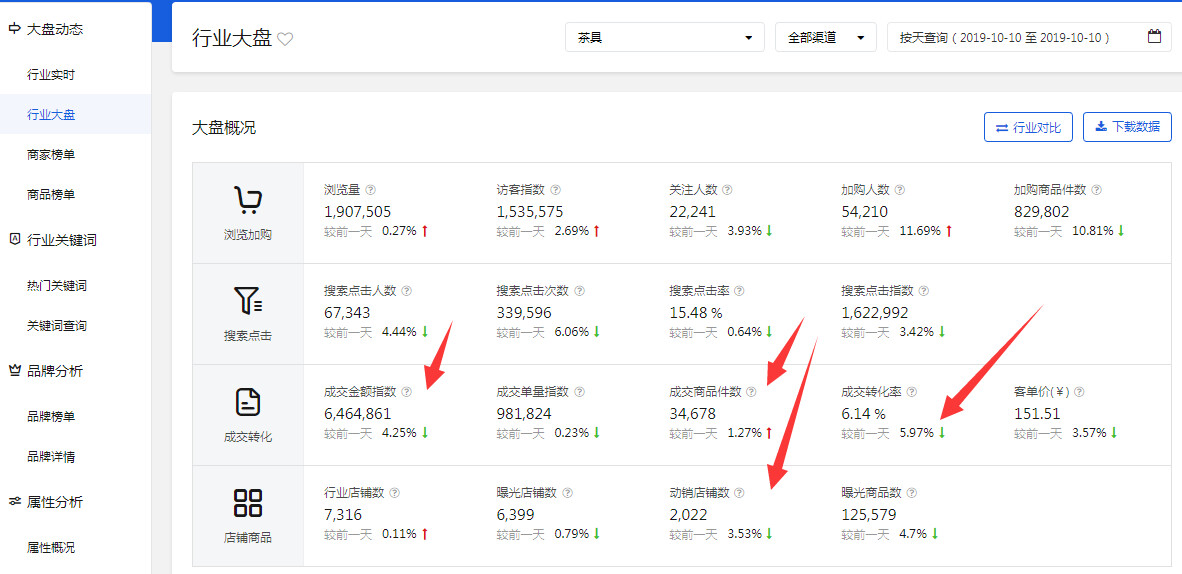Click the 成交转化率 value 6.14 %

coord(863,413)
